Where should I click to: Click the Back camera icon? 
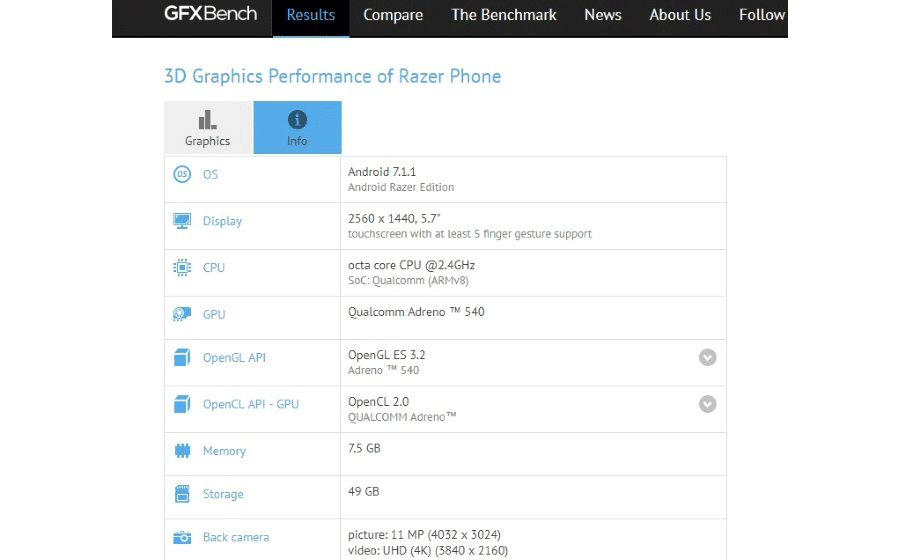(182, 538)
